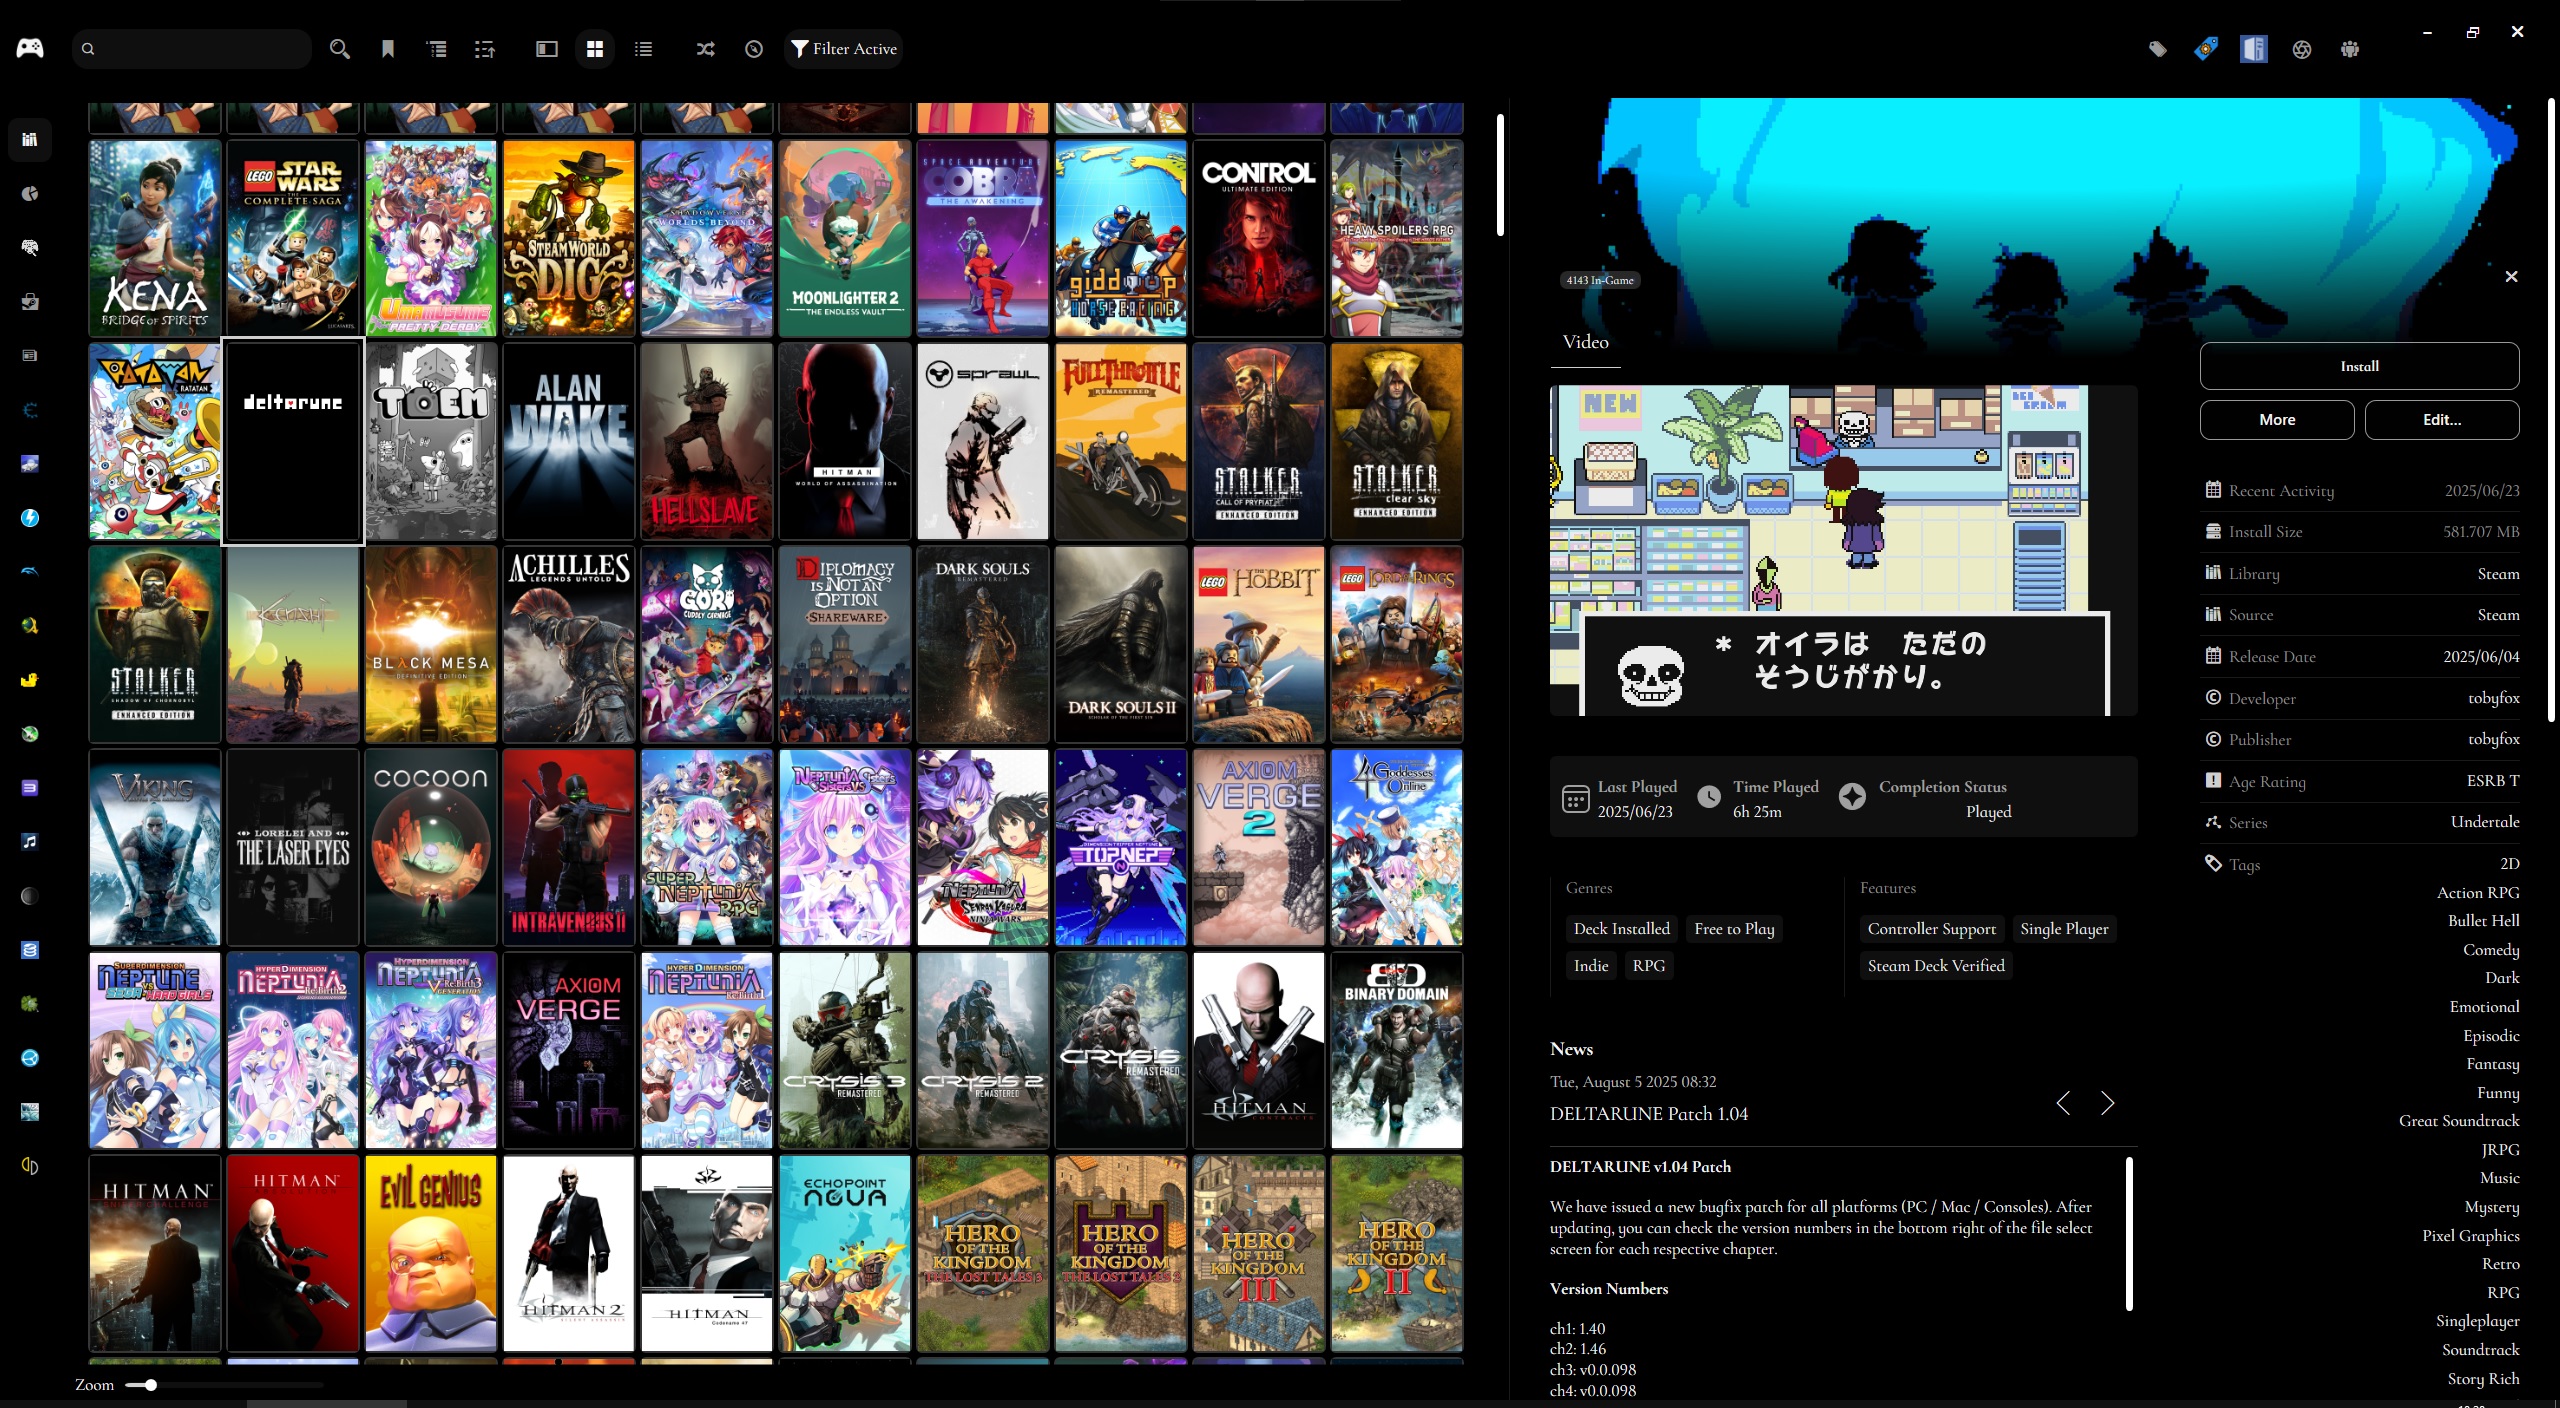
Task: Click inside the library search field
Action: coord(192,48)
